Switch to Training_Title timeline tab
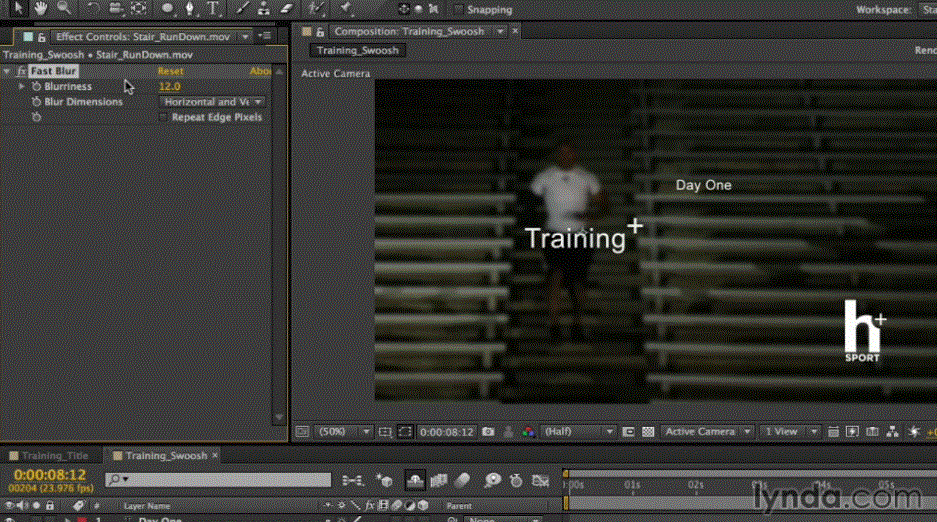This screenshot has height=522, width=937. pos(55,456)
